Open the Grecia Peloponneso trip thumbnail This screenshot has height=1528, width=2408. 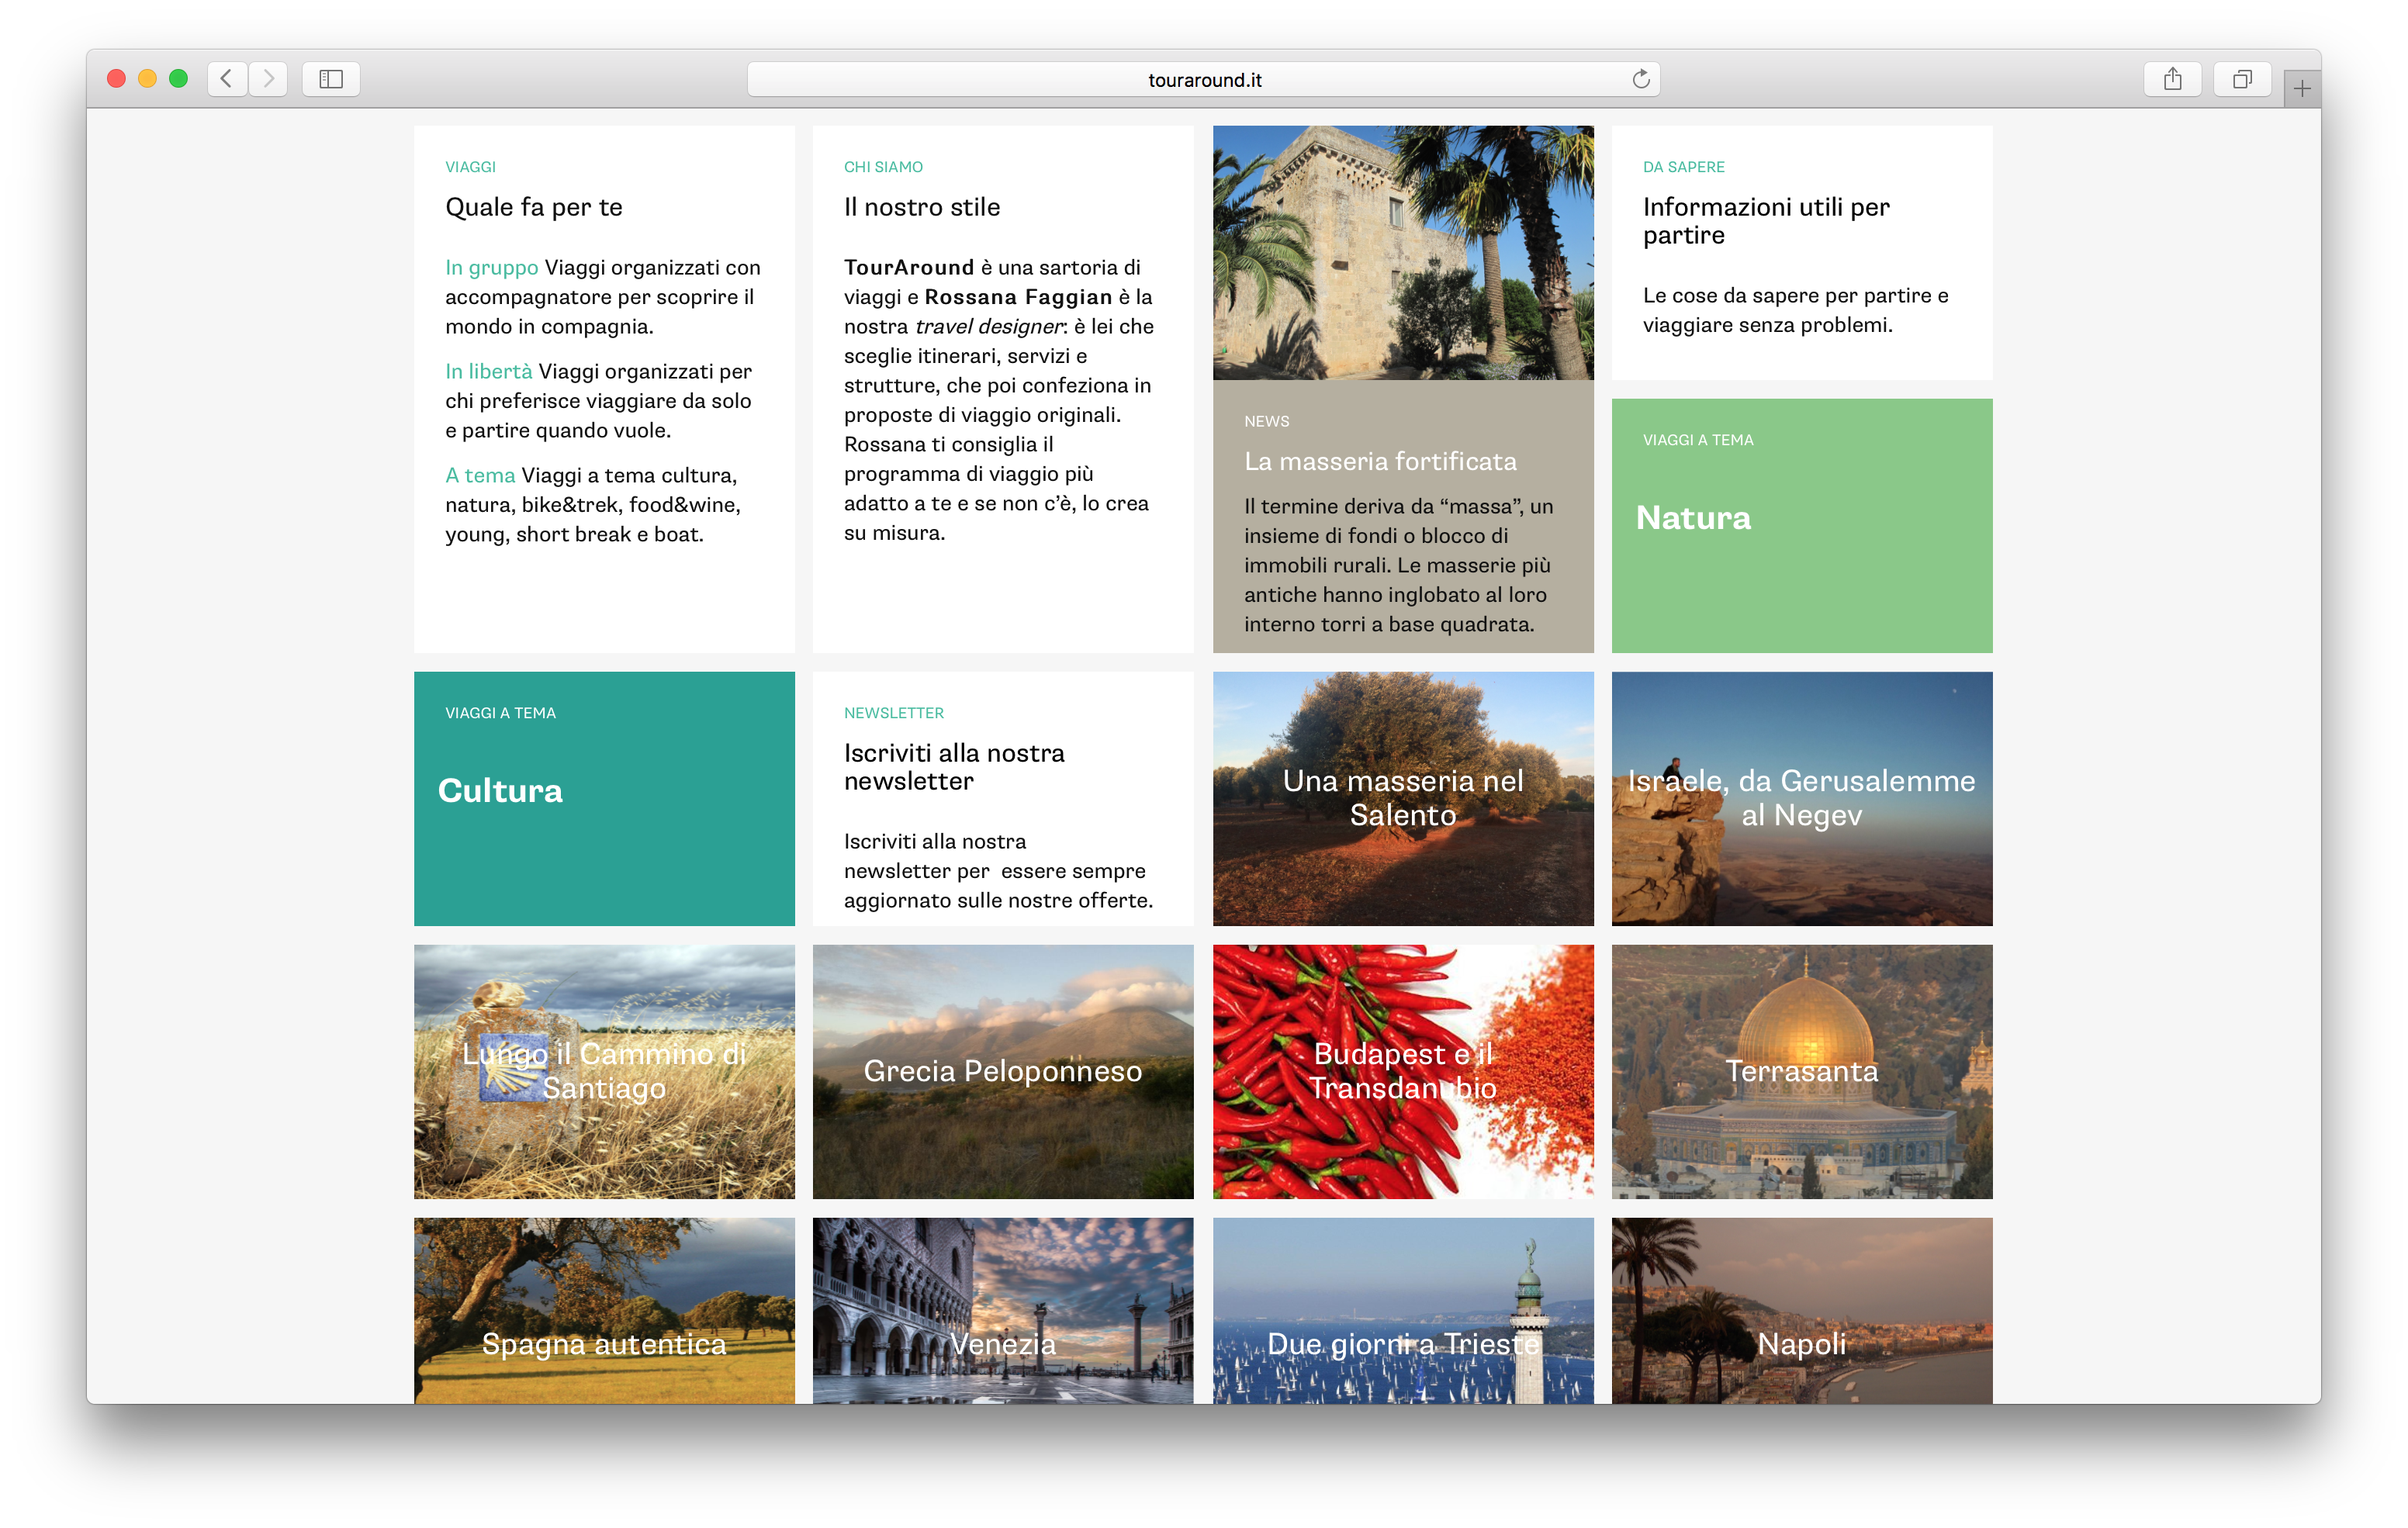point(1002,1071)
